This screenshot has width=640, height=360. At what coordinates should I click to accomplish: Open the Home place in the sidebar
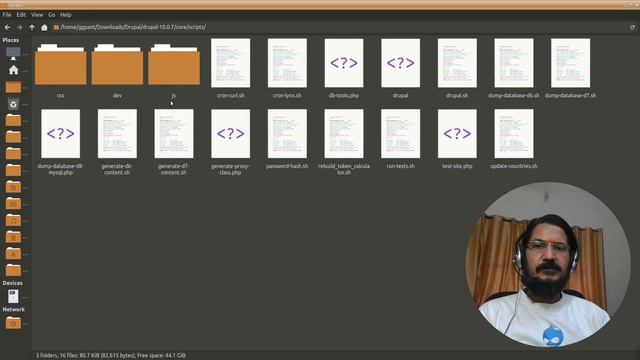[x=13, y=70]
